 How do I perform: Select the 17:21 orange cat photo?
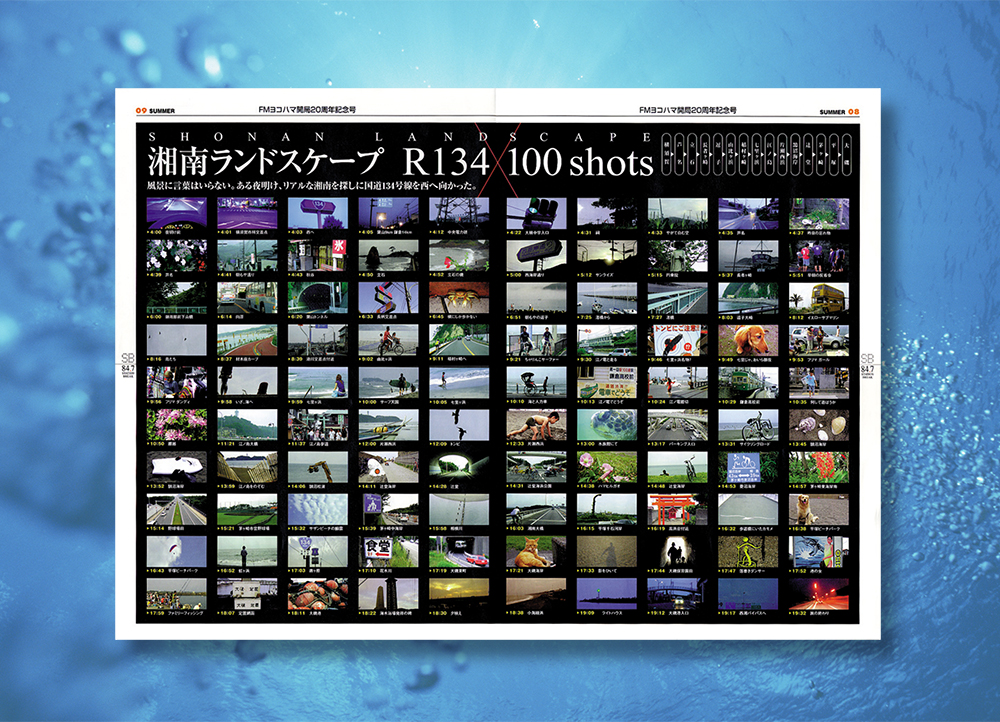point(536,550)
